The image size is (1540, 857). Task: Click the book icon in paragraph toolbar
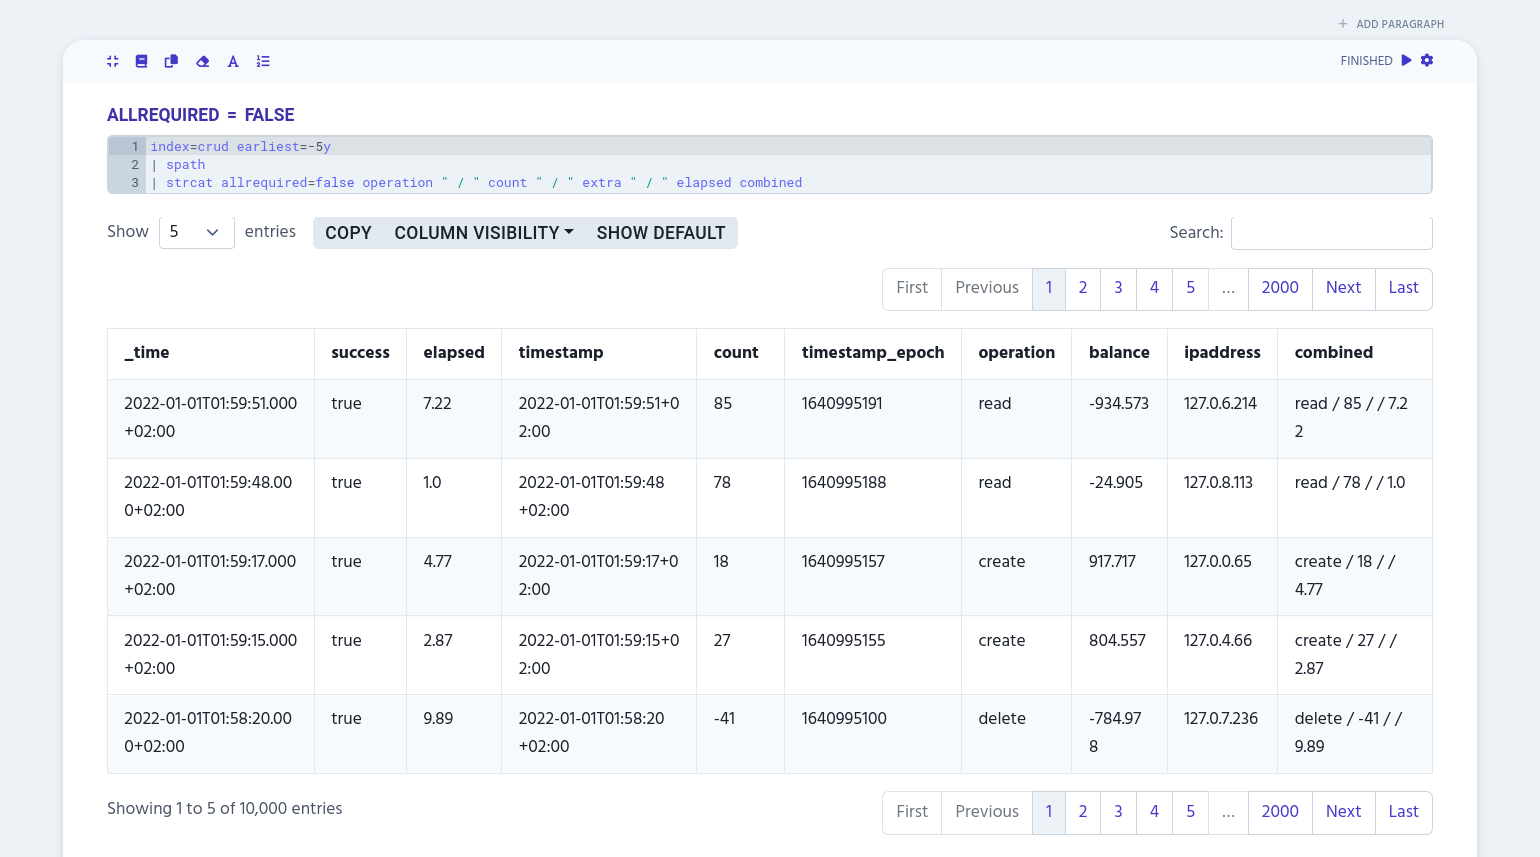click(x=142, y=61)
